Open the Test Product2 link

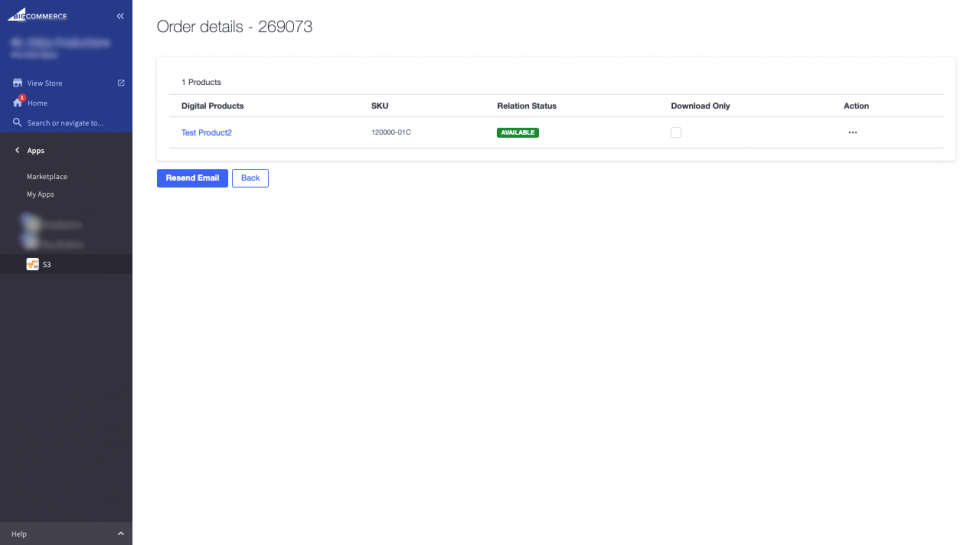206,132
